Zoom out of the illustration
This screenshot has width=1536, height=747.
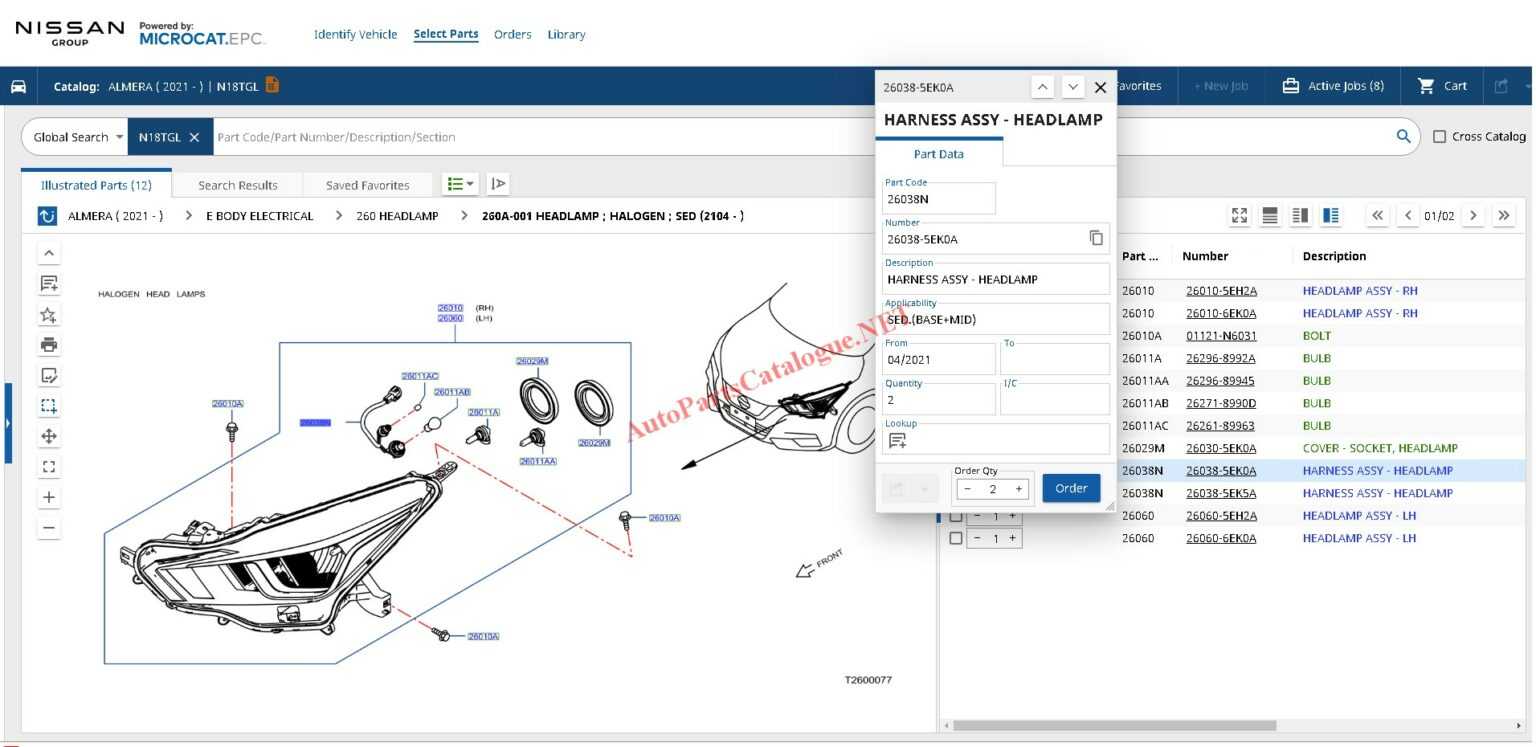(49, 527)
